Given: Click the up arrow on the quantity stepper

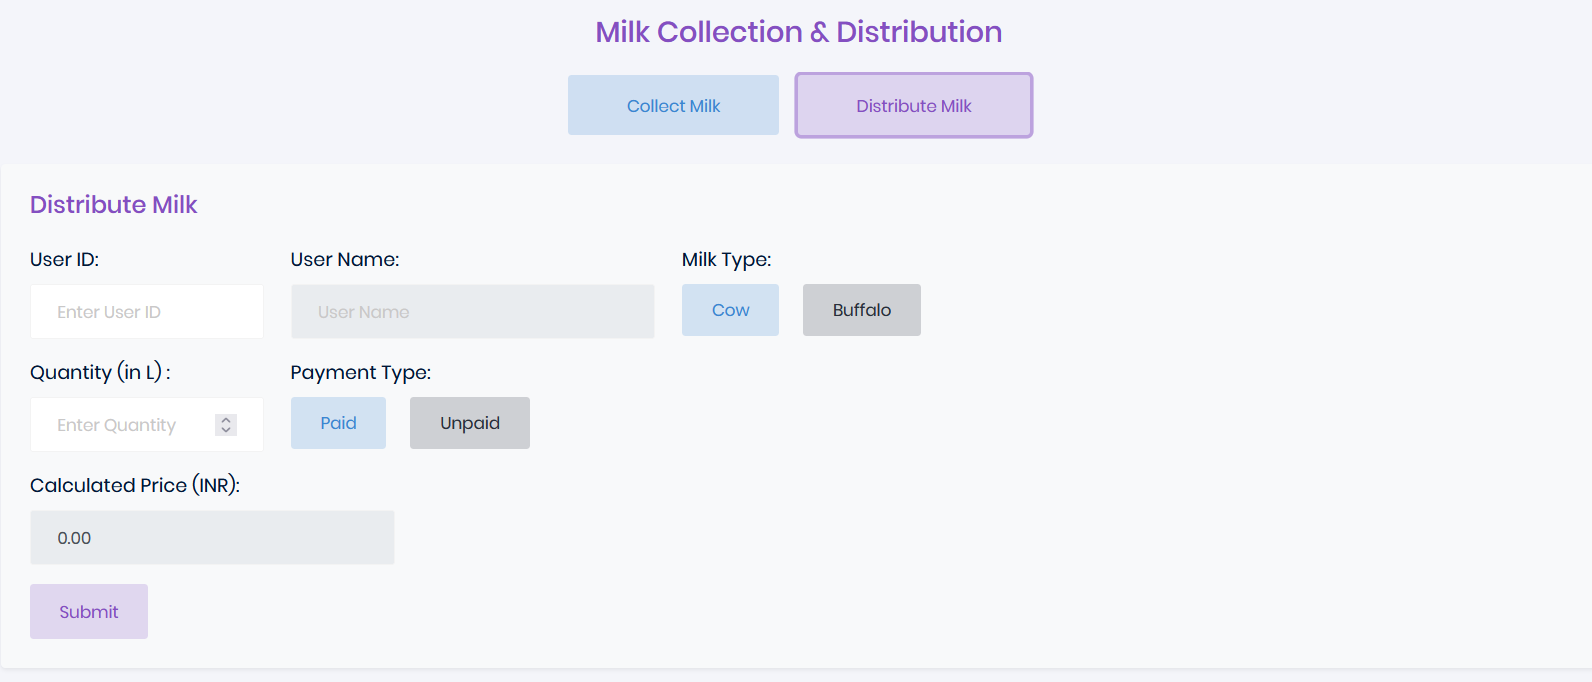Looking at the screenshot, I should (227, 419).
